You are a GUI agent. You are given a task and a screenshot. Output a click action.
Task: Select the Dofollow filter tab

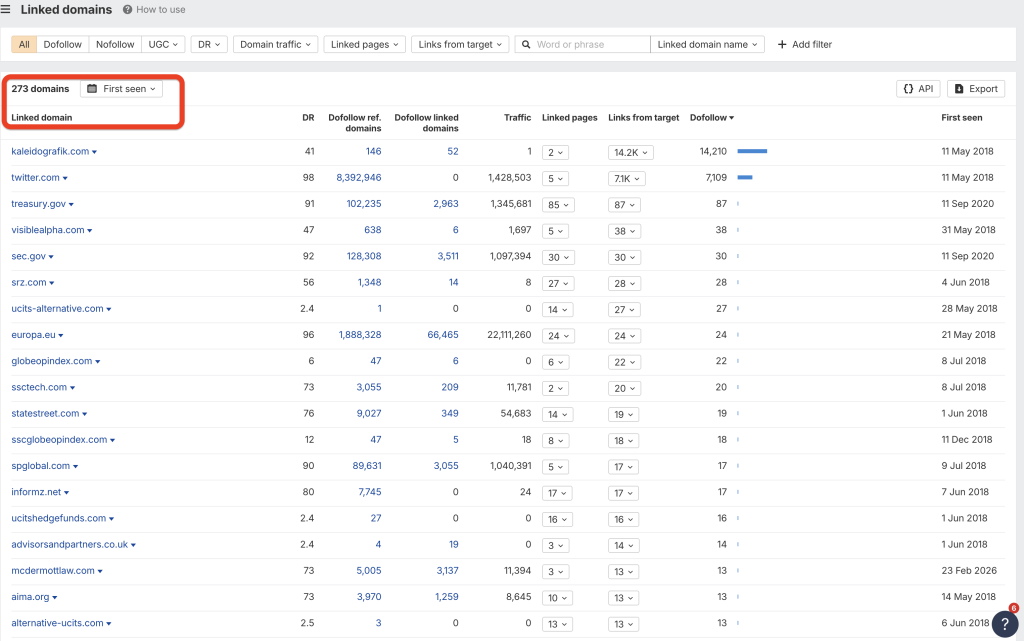[x=63, y=44]
